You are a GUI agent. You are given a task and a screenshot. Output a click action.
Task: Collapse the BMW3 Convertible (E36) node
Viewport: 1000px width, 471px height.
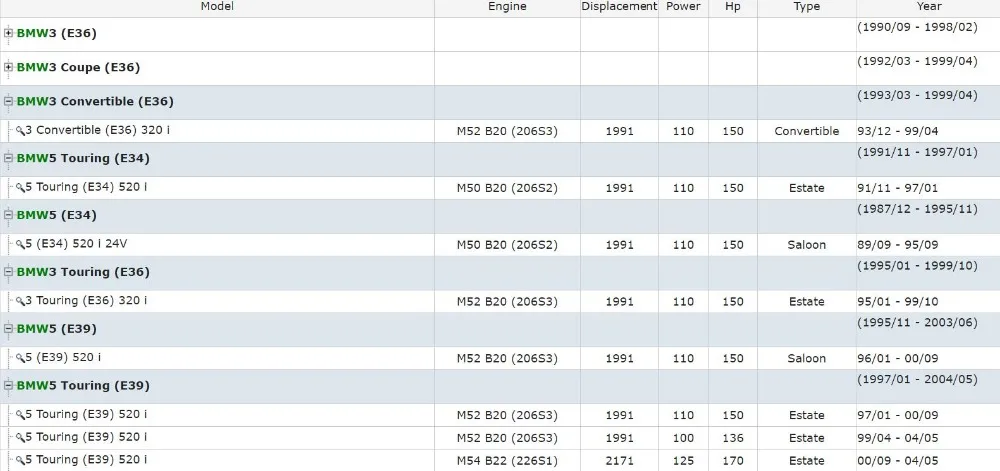coord(8,101)
